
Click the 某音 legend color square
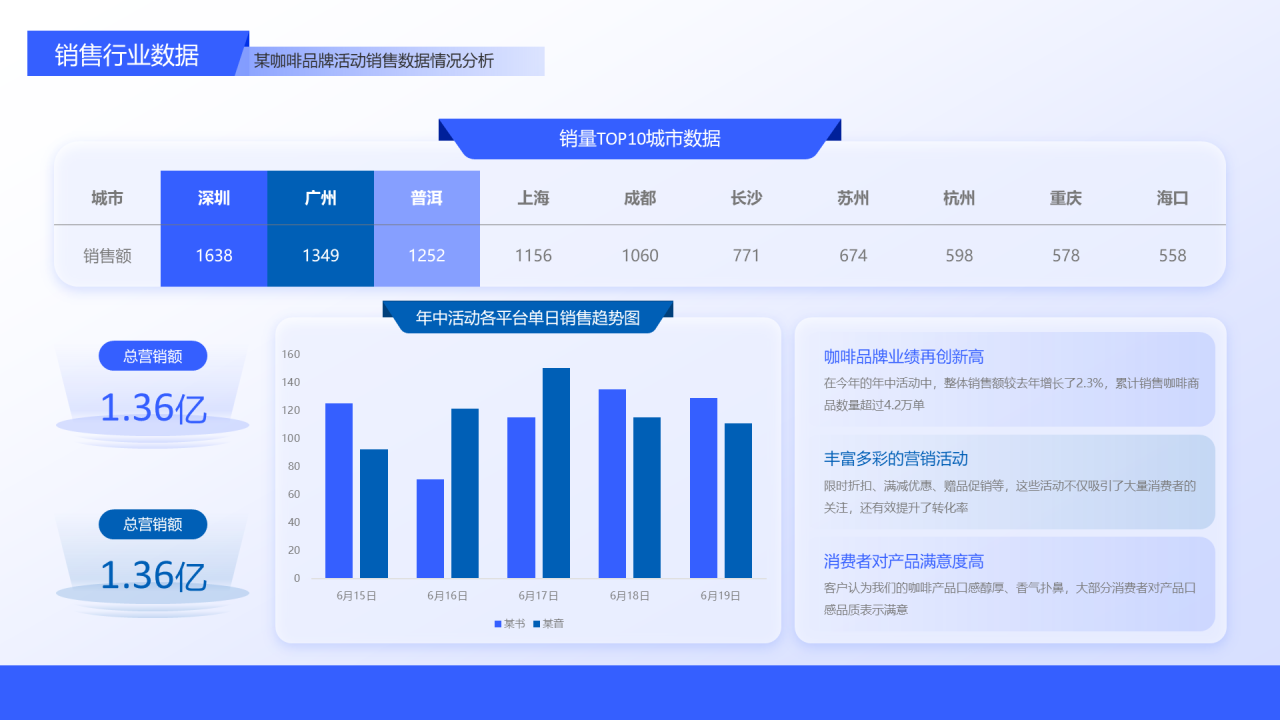(x=539, y=623)
